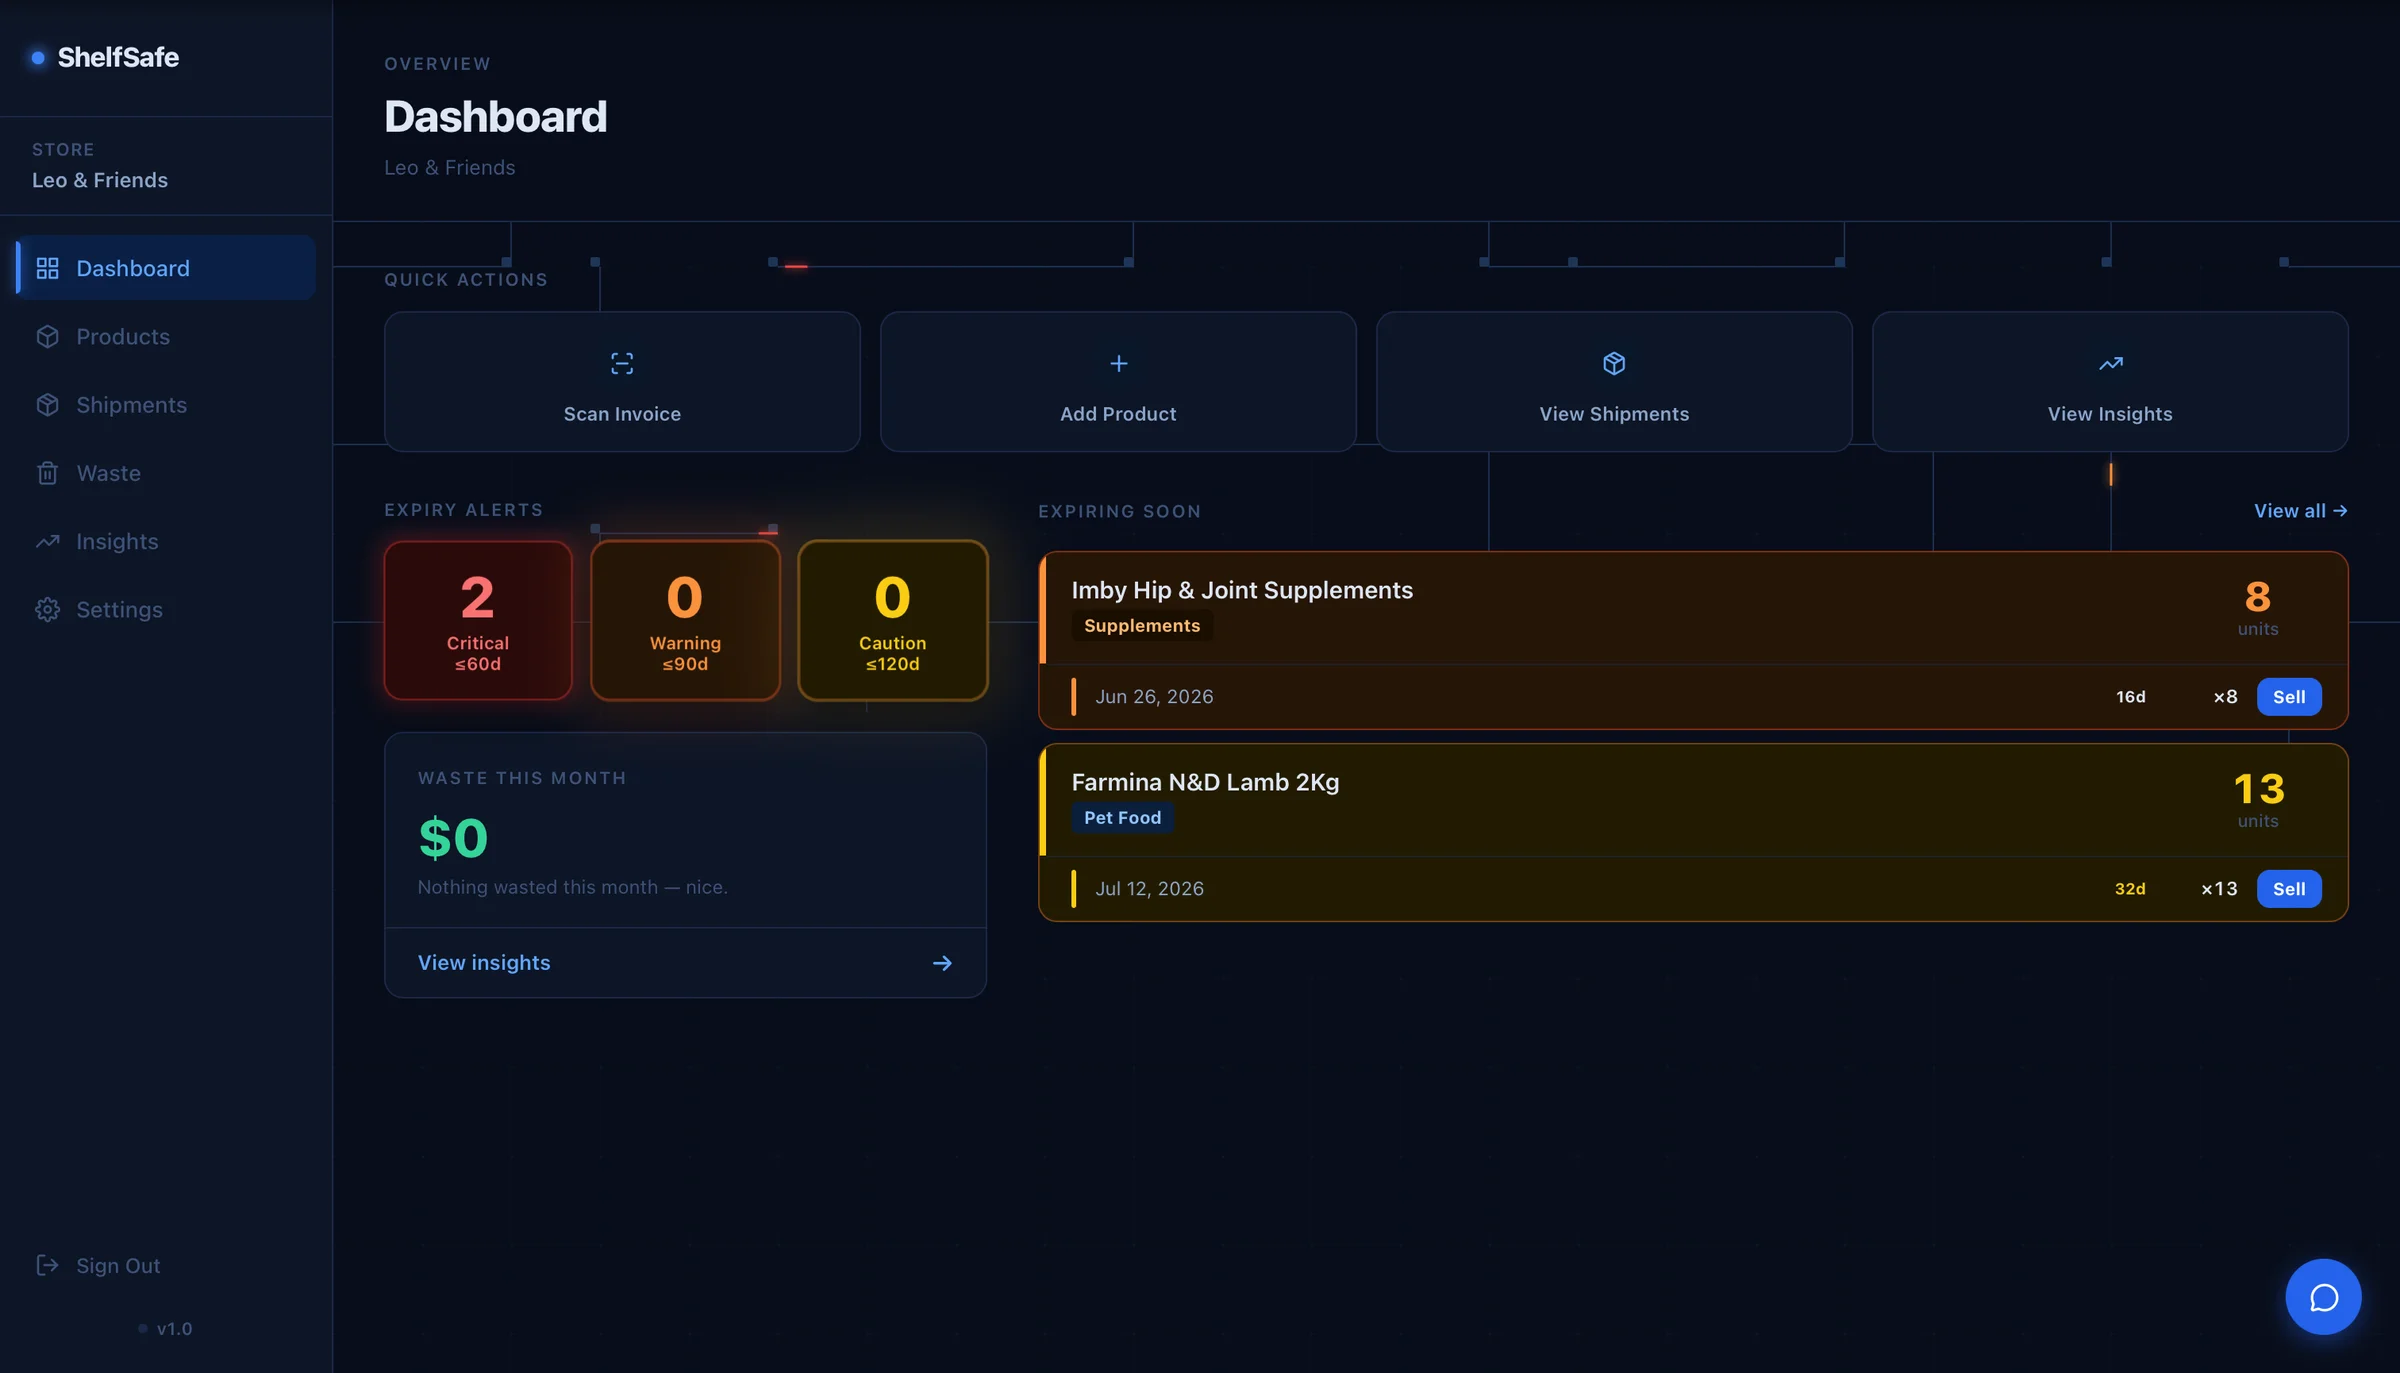Viewport: 2400px width, 1373px height.
Task: Sell the Farmina N&D Lamb 2Kg
Action: point(2289,889)
